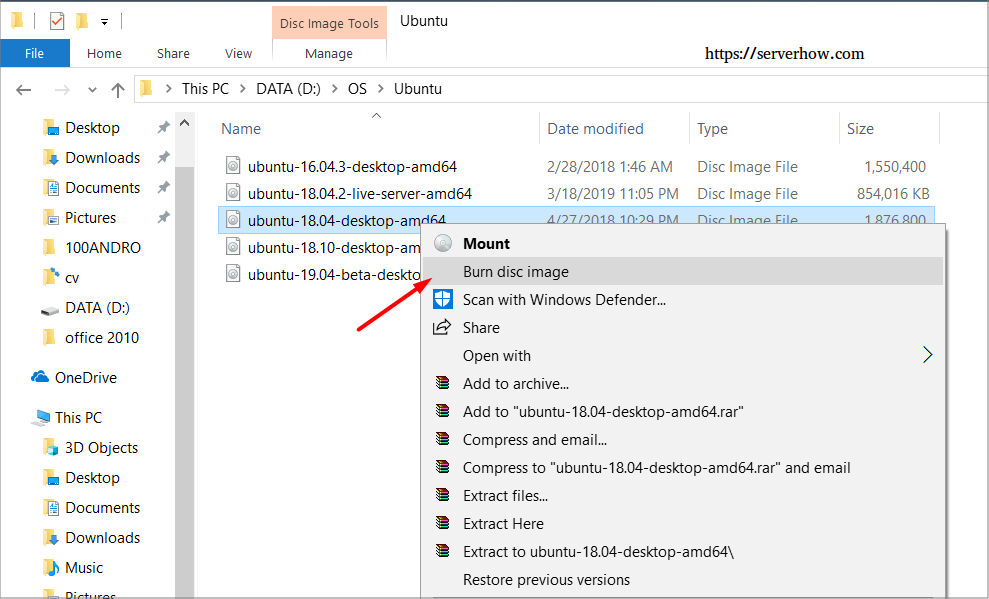Switch to the View ribbon tab
Viewport: 989px width, 599px height.
238,54
